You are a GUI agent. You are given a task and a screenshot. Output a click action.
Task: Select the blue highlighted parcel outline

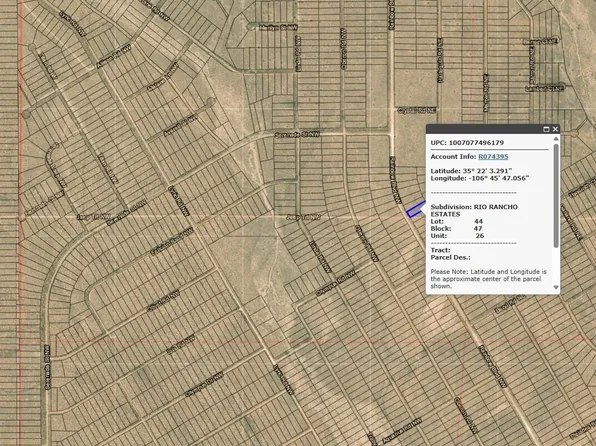coord(415,210)
